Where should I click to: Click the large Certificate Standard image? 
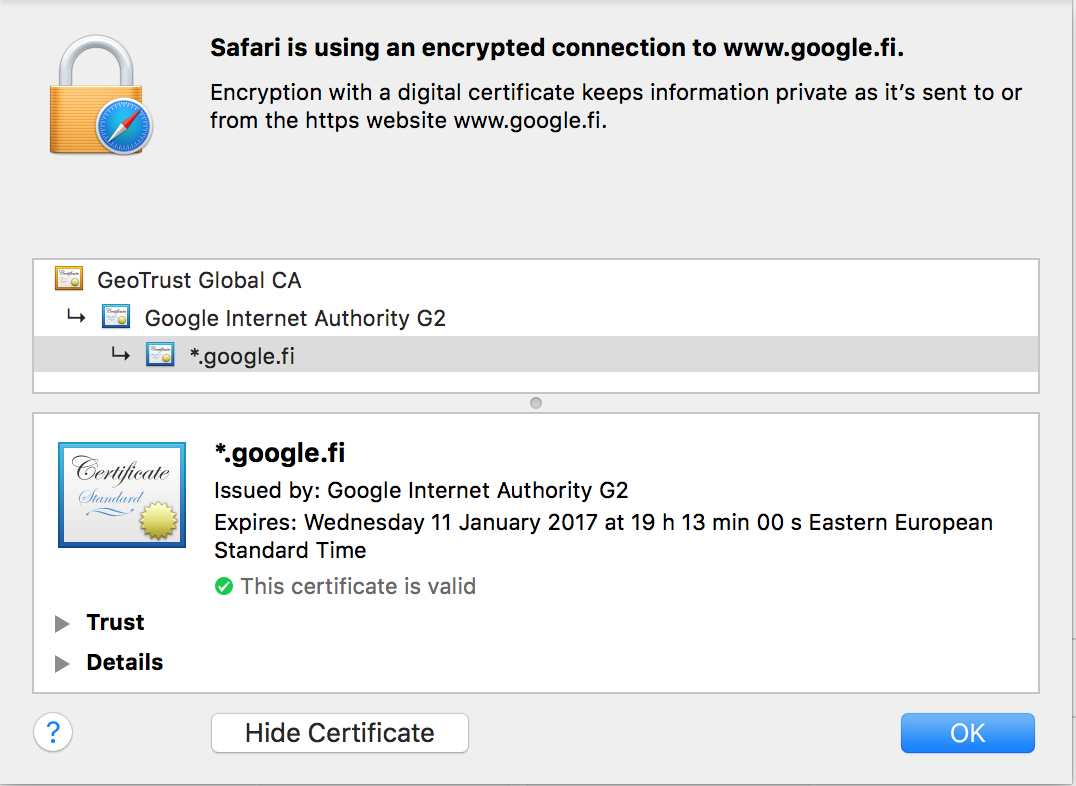click(121, 494)
